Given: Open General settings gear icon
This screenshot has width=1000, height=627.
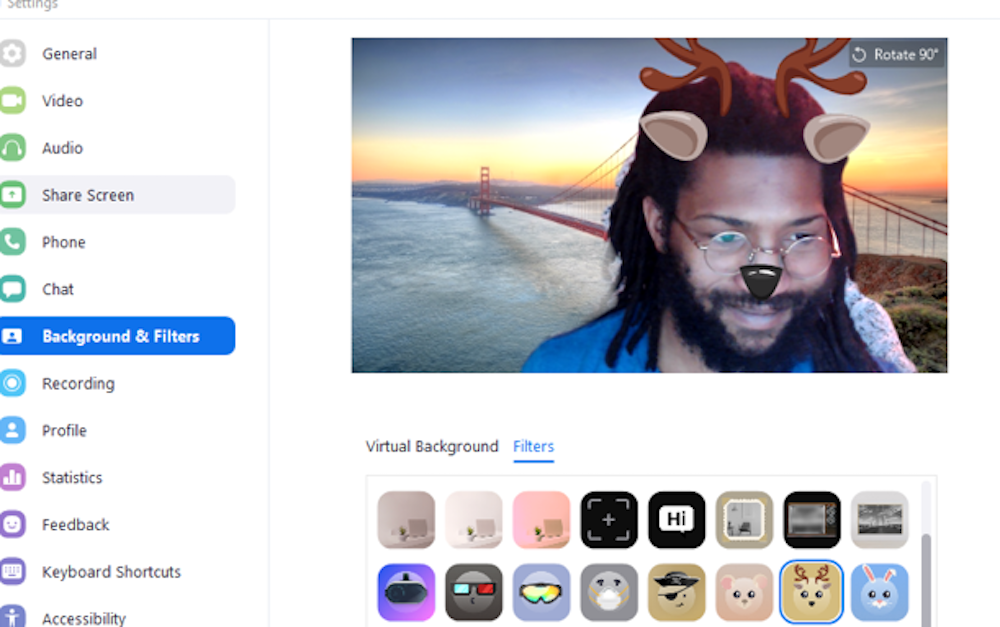Looking at the screenshot, I should click(11, 54).
